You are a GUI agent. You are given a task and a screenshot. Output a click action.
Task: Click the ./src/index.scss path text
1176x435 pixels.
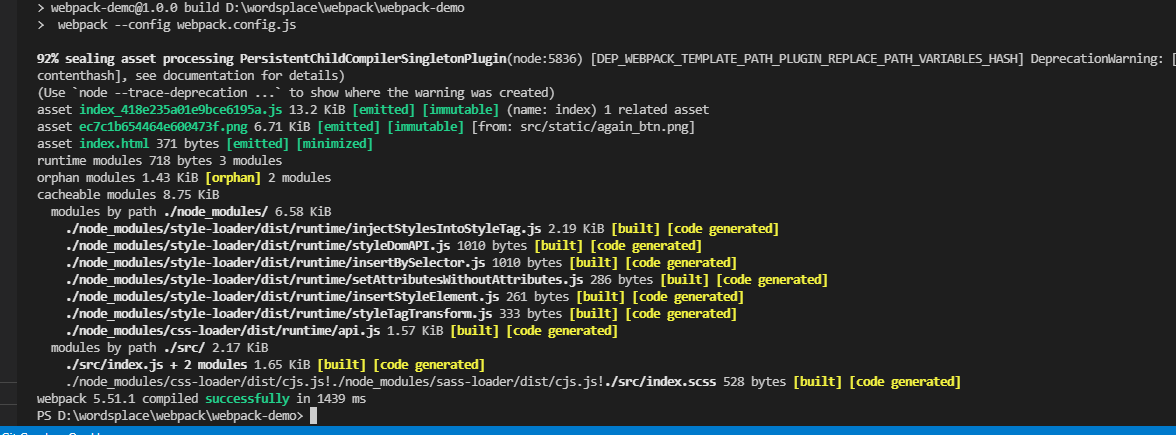tap(661, 382)
